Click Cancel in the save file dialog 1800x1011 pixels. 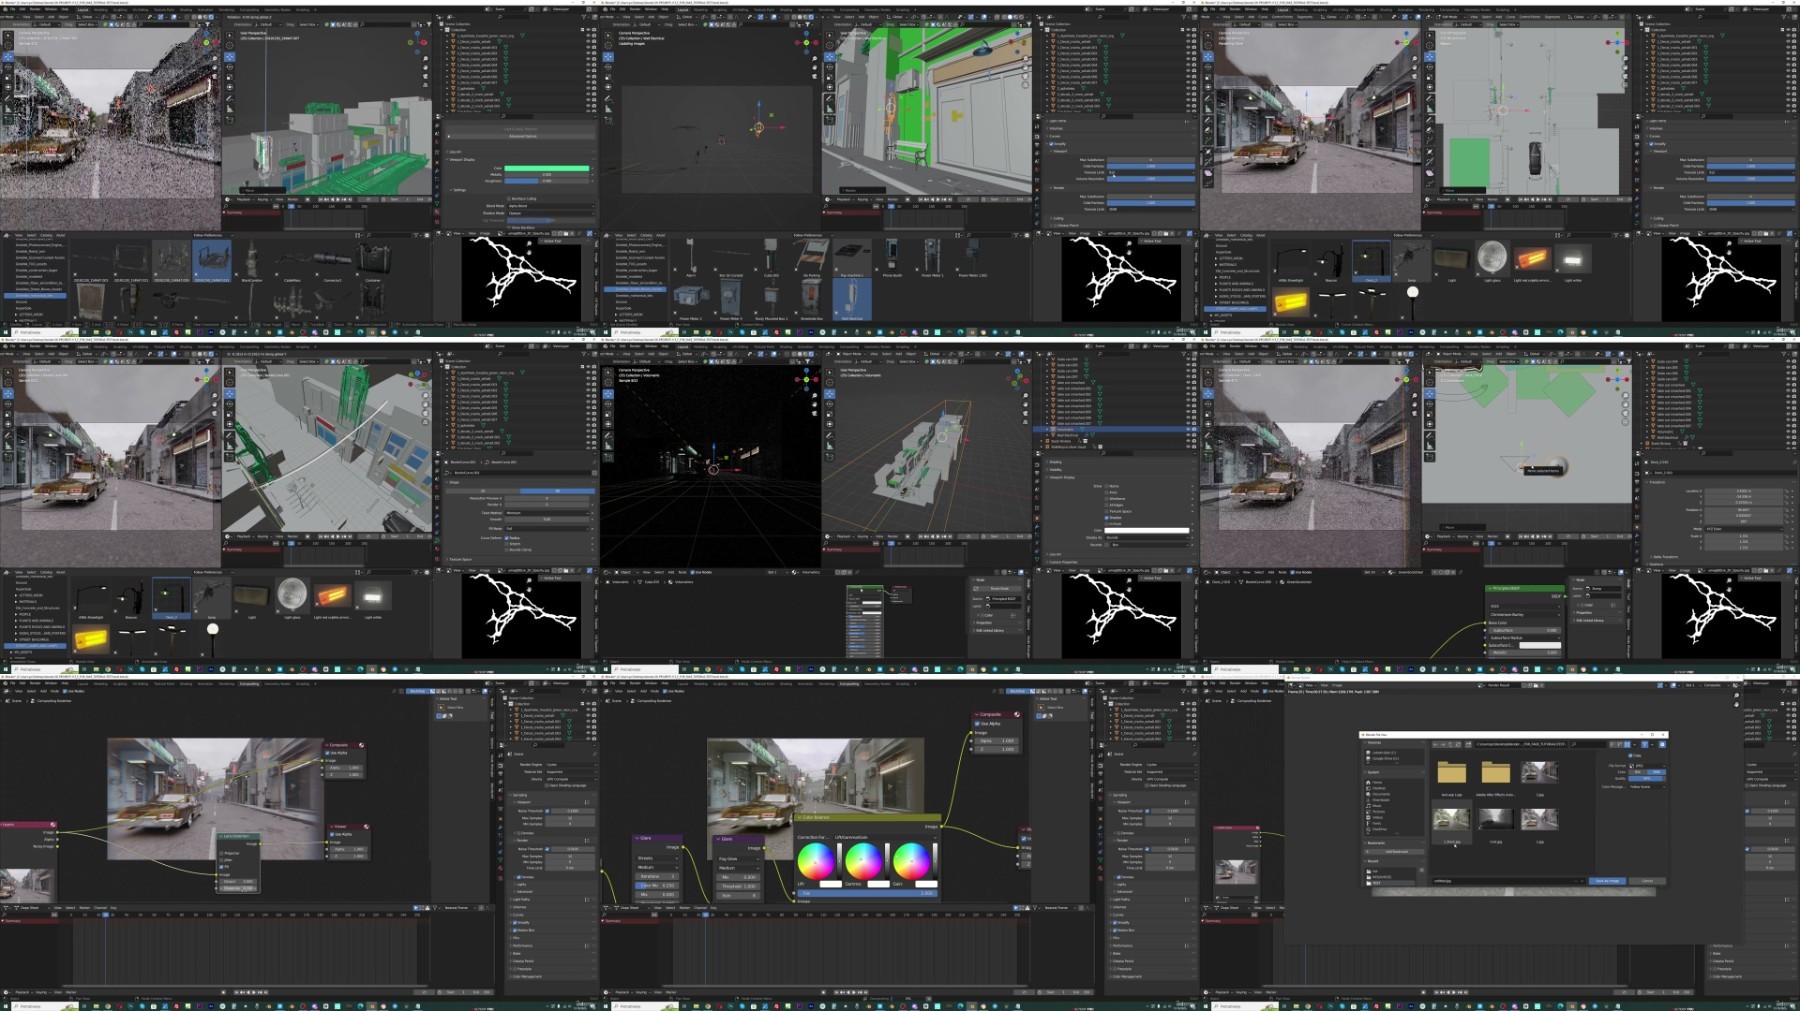1646,881
